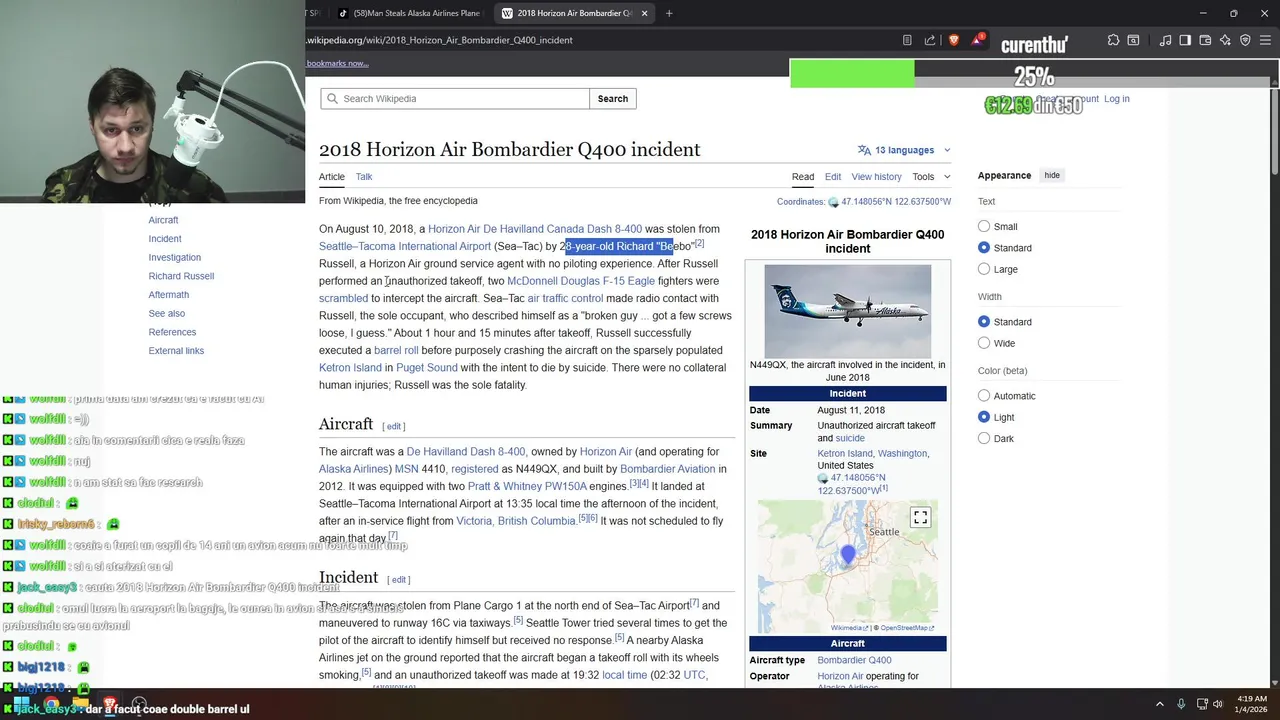This screenshot has height=720, width=1280.
Task: Click Brave browser taskbar icon
Action: pos(109,704)
